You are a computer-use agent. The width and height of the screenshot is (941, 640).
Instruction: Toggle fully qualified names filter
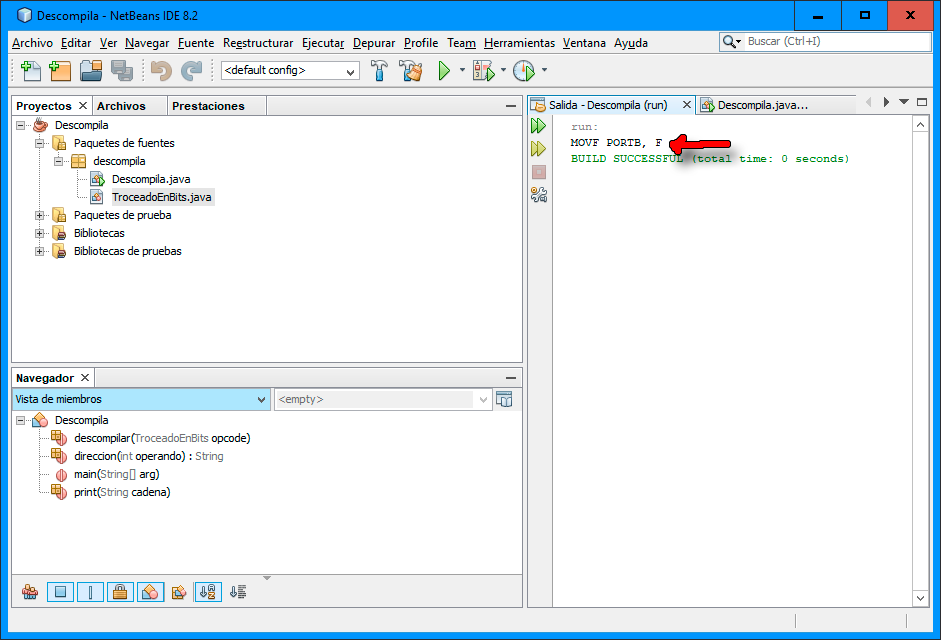179,593
